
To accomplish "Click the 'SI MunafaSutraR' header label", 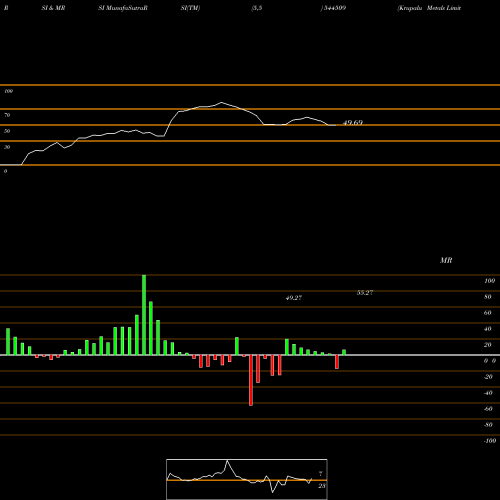I will 123,8.
